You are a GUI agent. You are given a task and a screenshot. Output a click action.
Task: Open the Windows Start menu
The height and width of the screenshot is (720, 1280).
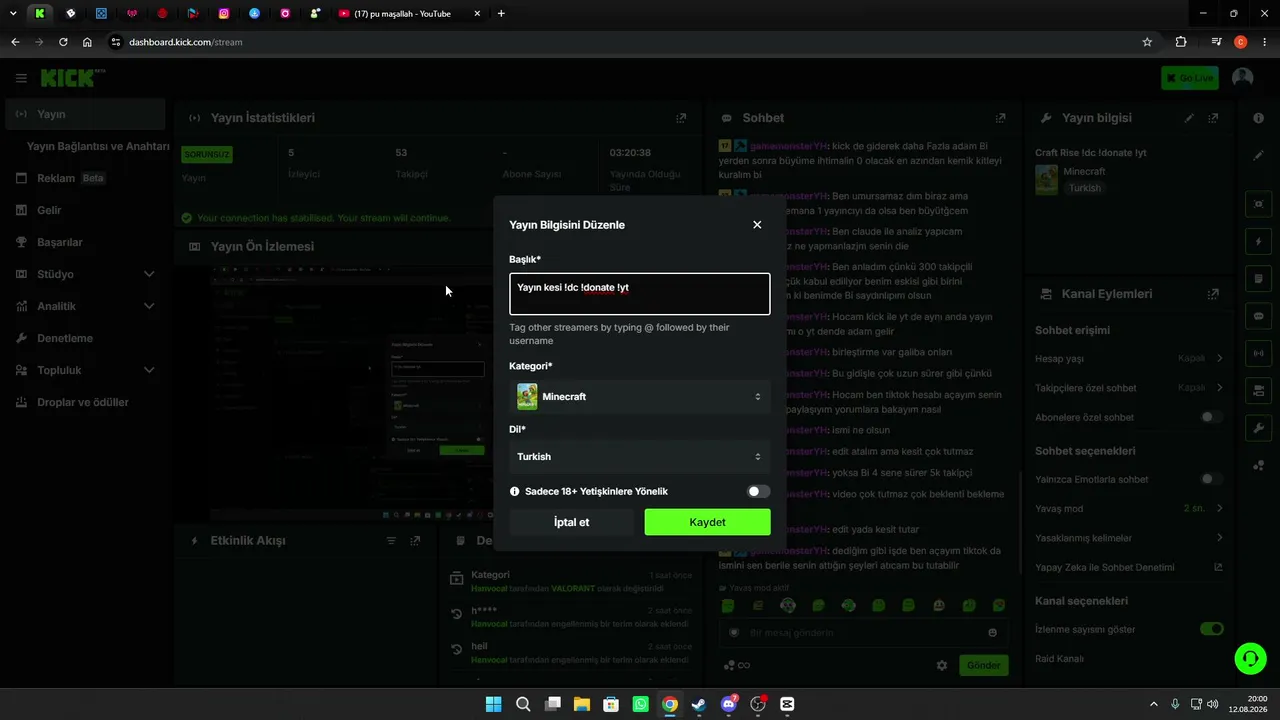(493, 704)
